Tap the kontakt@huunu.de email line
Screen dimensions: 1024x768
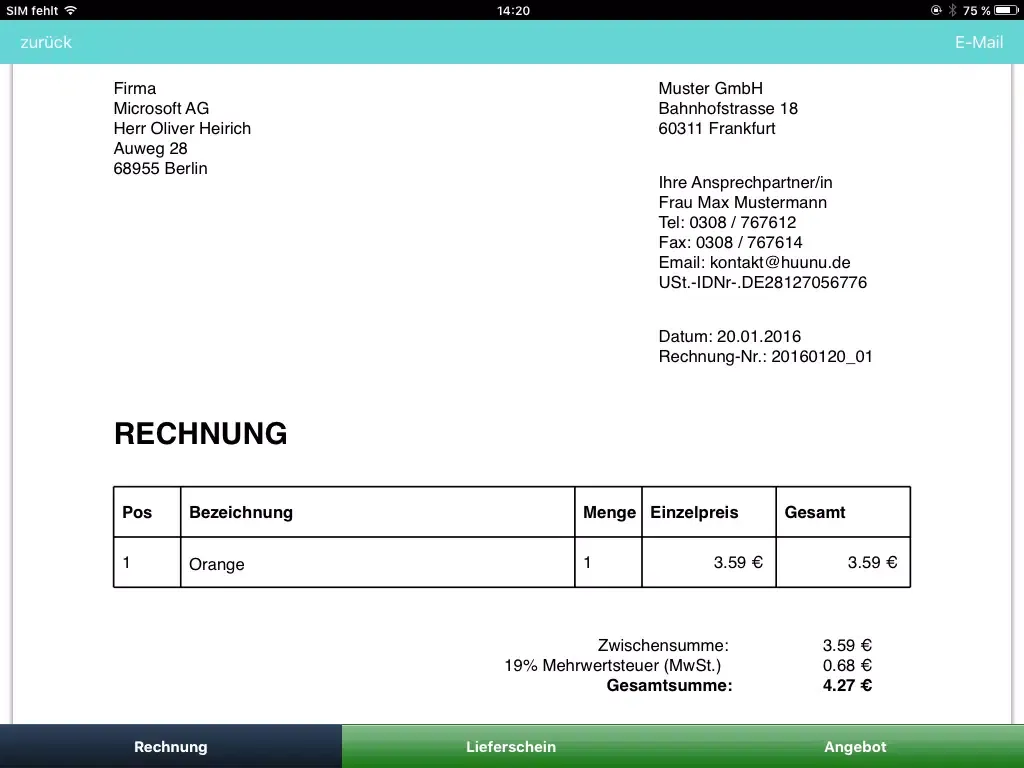click(754, 263)
